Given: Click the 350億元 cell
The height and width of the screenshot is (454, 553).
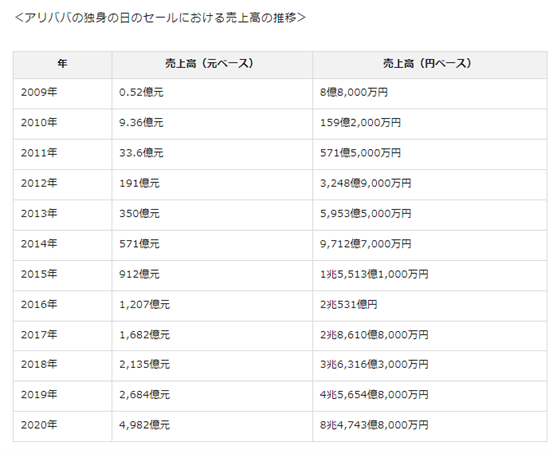Looking at the screenshot, I should coord(212,215).
